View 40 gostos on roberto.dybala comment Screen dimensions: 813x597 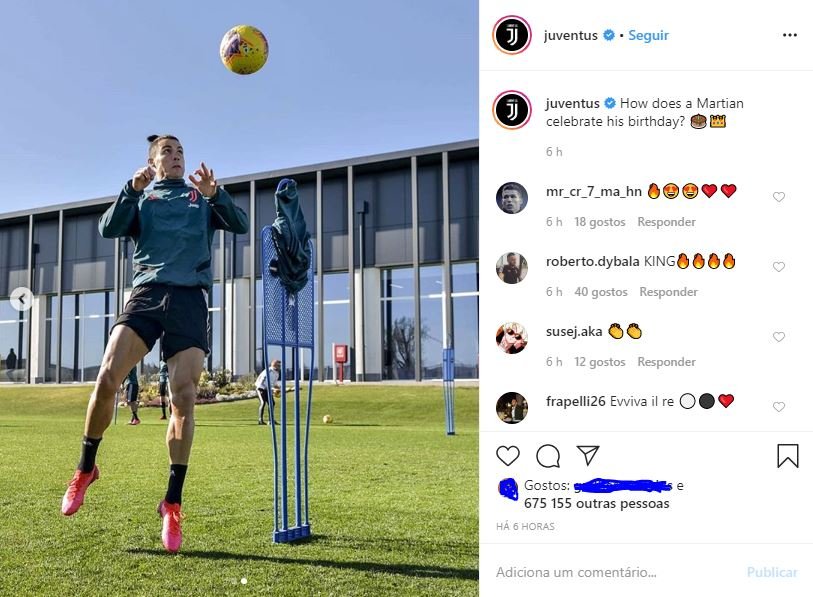click(600, 292)
